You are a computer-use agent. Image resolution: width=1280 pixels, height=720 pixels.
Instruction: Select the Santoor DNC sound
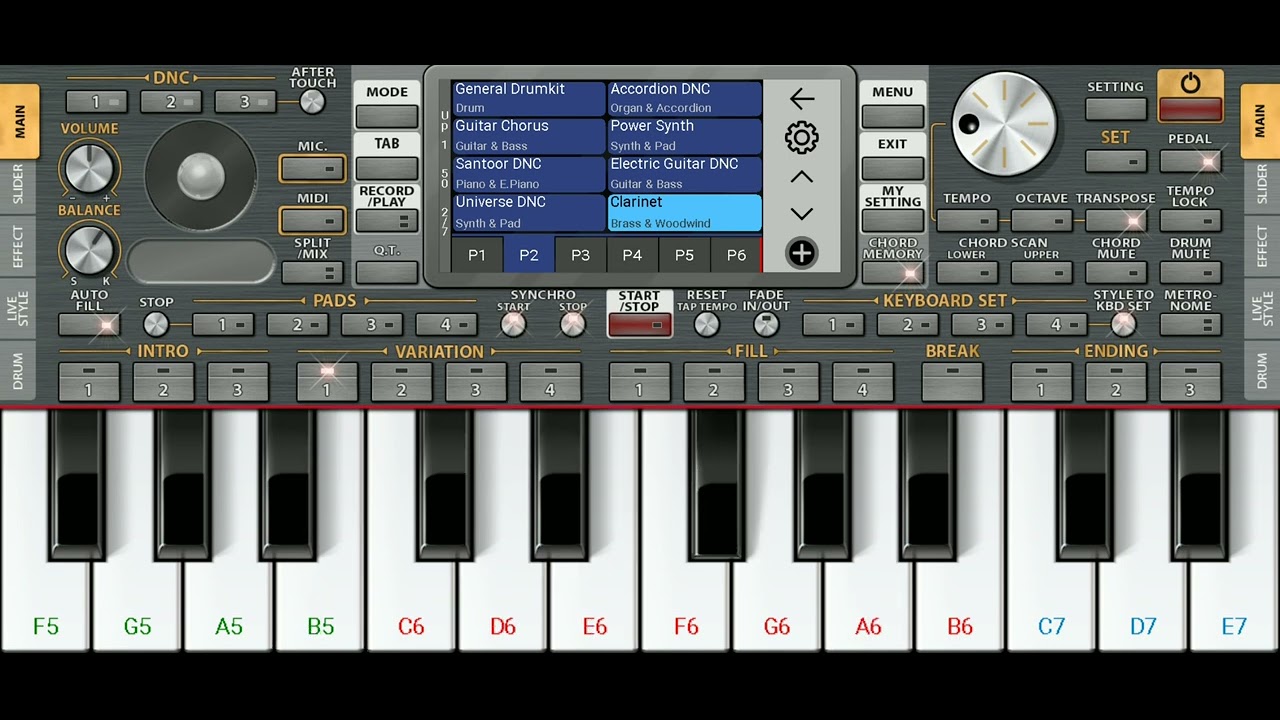tap(528, 174)
